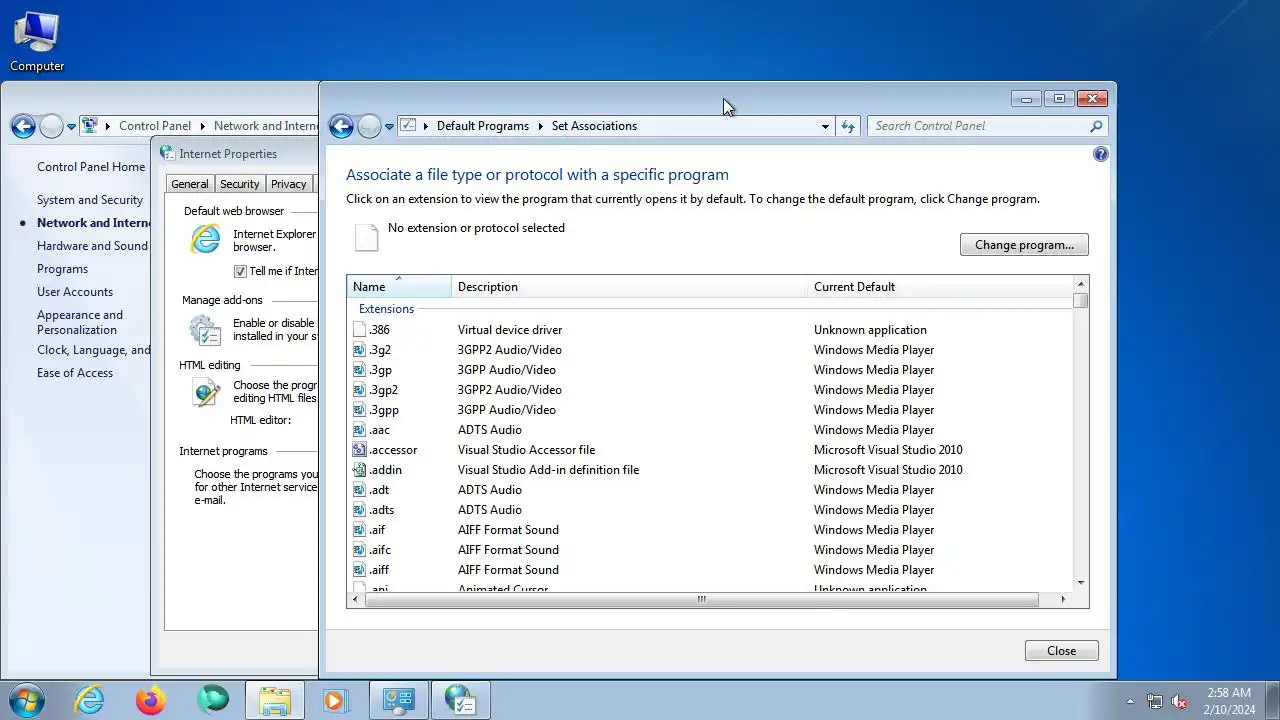Click the refresh button beside the address bar
The height and width of the screenshot is (720, 1280).
(x=848, y=126)
